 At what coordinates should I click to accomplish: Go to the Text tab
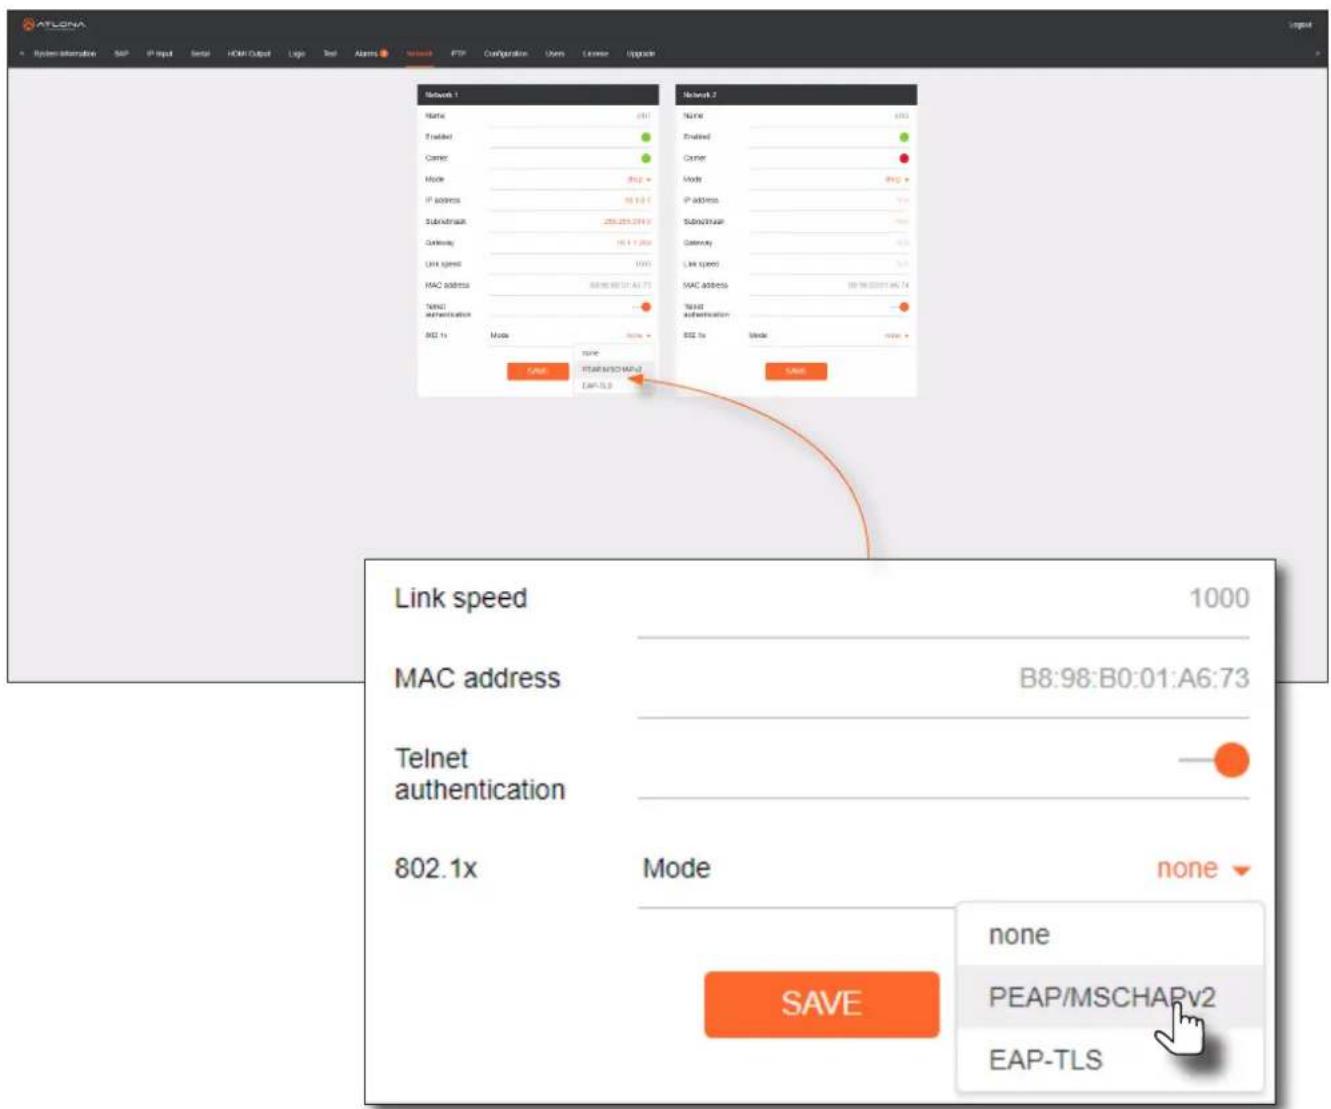(330, 54)
